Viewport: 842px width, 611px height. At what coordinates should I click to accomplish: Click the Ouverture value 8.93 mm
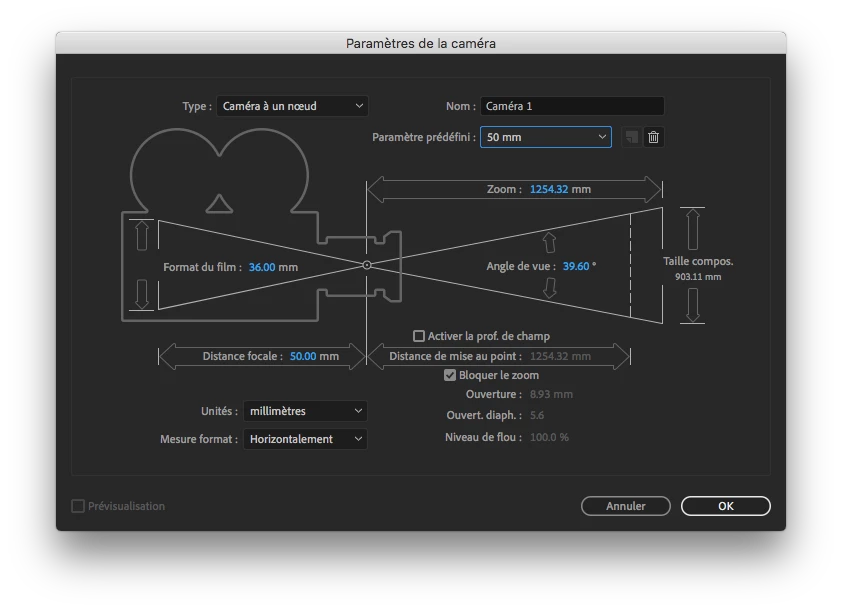click(551, 394)
